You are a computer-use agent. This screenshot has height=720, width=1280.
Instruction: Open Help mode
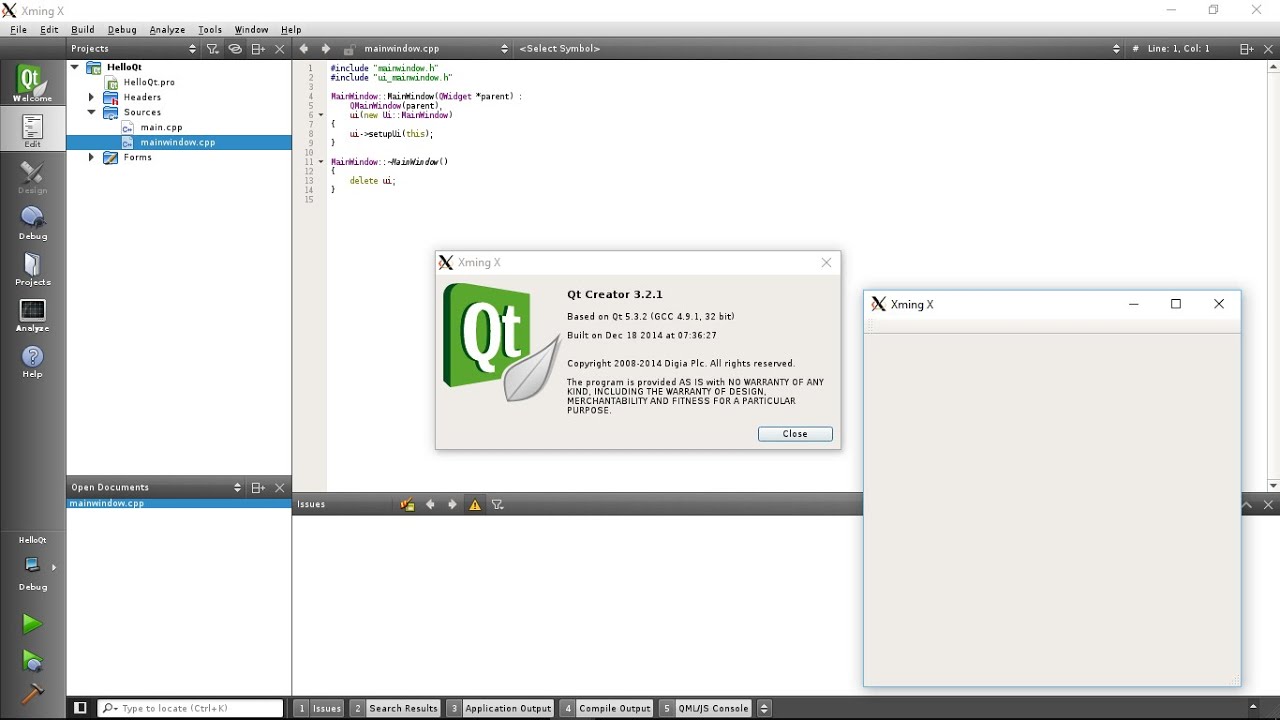[32, 361]
